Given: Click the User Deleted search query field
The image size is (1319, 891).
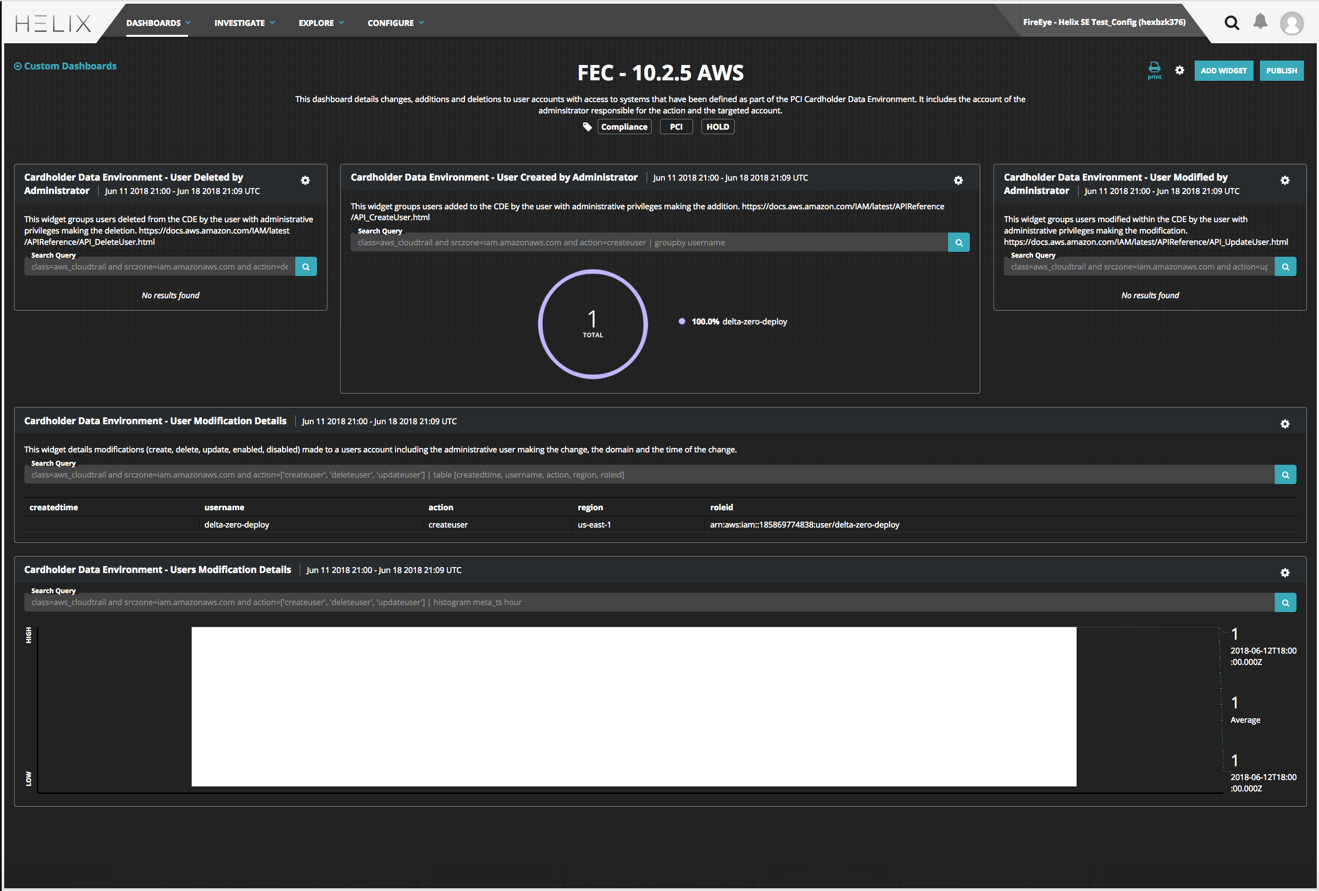Looking at the screenshot, I should click(x=160, y=267).
